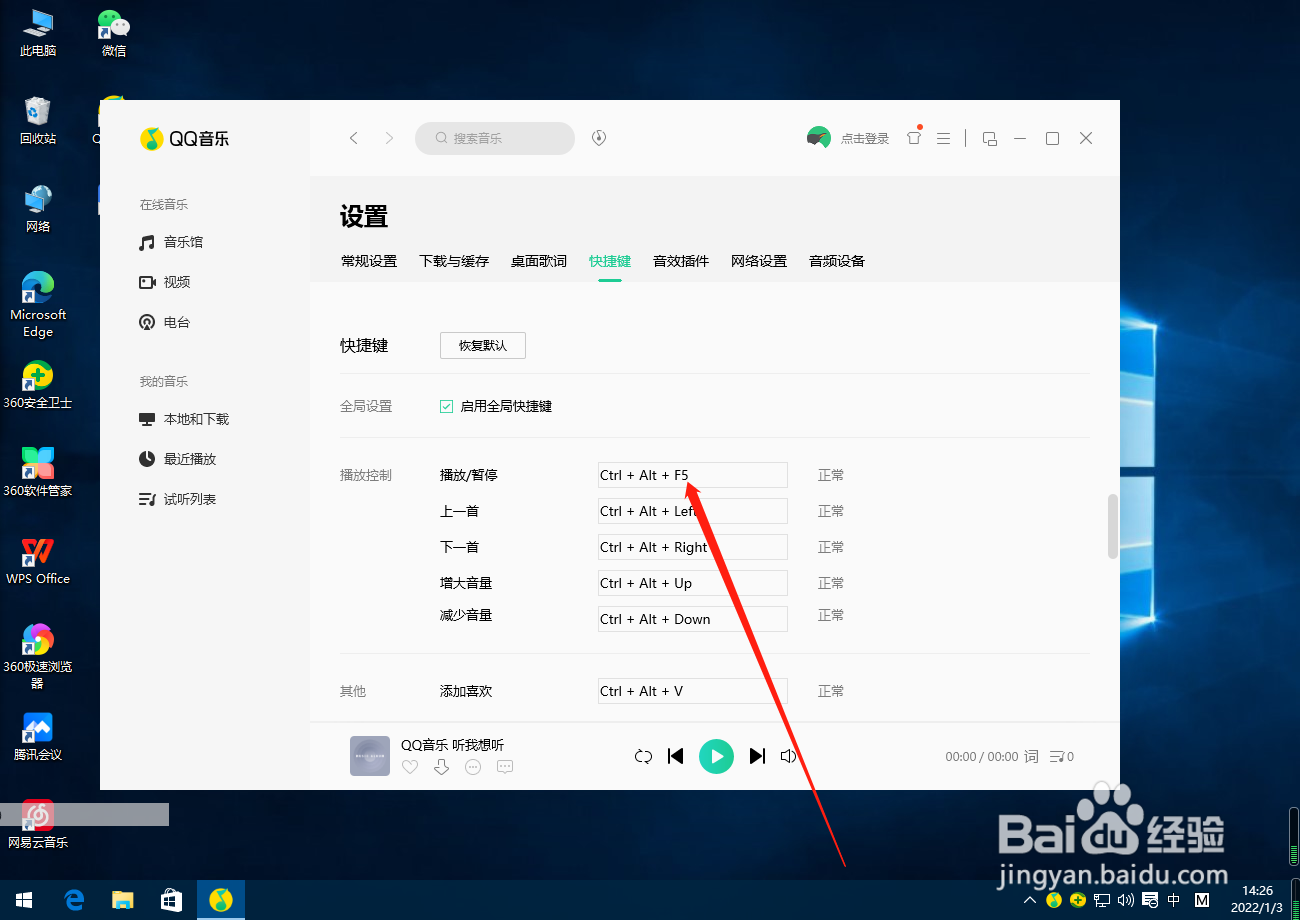The image size is (1300, 920).
Task: Switch to 音频设备 tab
Action: (x=837, y=261)
